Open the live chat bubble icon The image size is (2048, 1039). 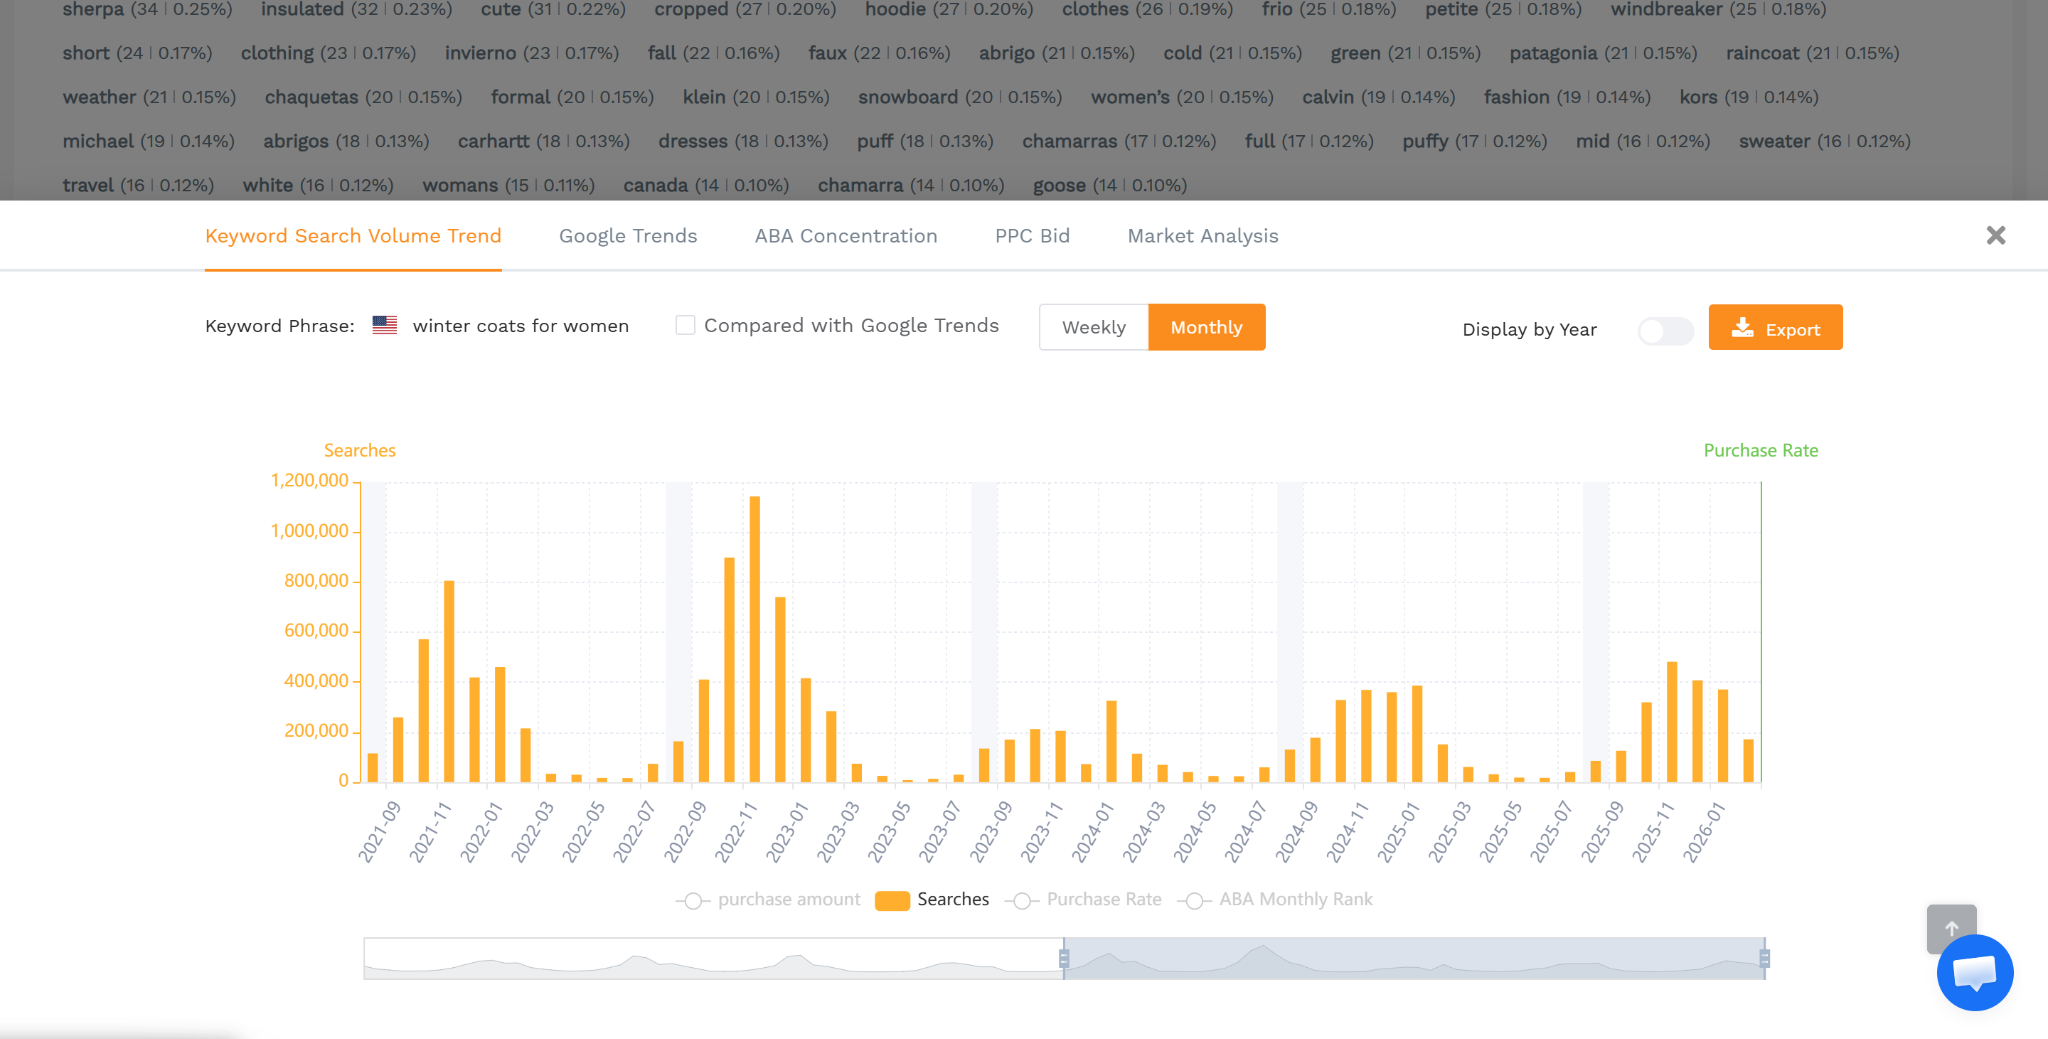tap(1974, 972)
